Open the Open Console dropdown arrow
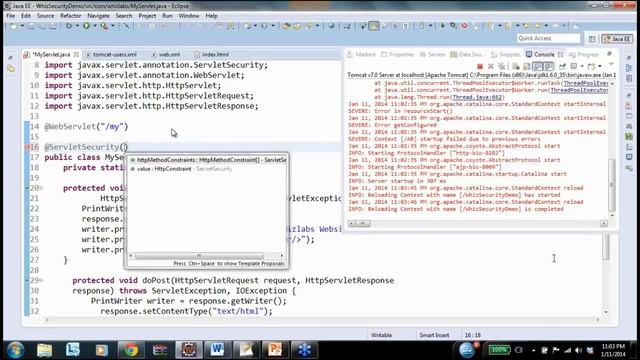The image size is (640, 360). tap(600, 66)
